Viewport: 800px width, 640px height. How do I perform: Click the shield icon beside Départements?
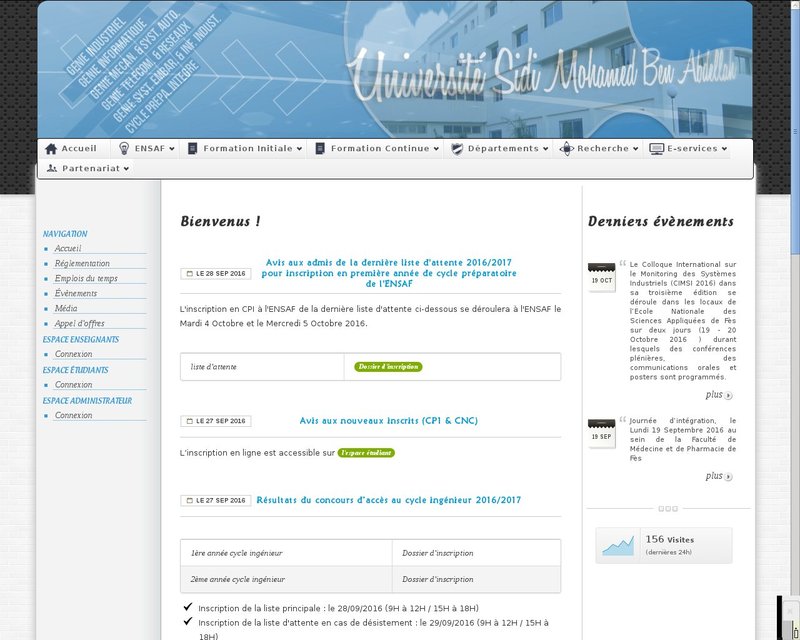(x=457, y=149)
